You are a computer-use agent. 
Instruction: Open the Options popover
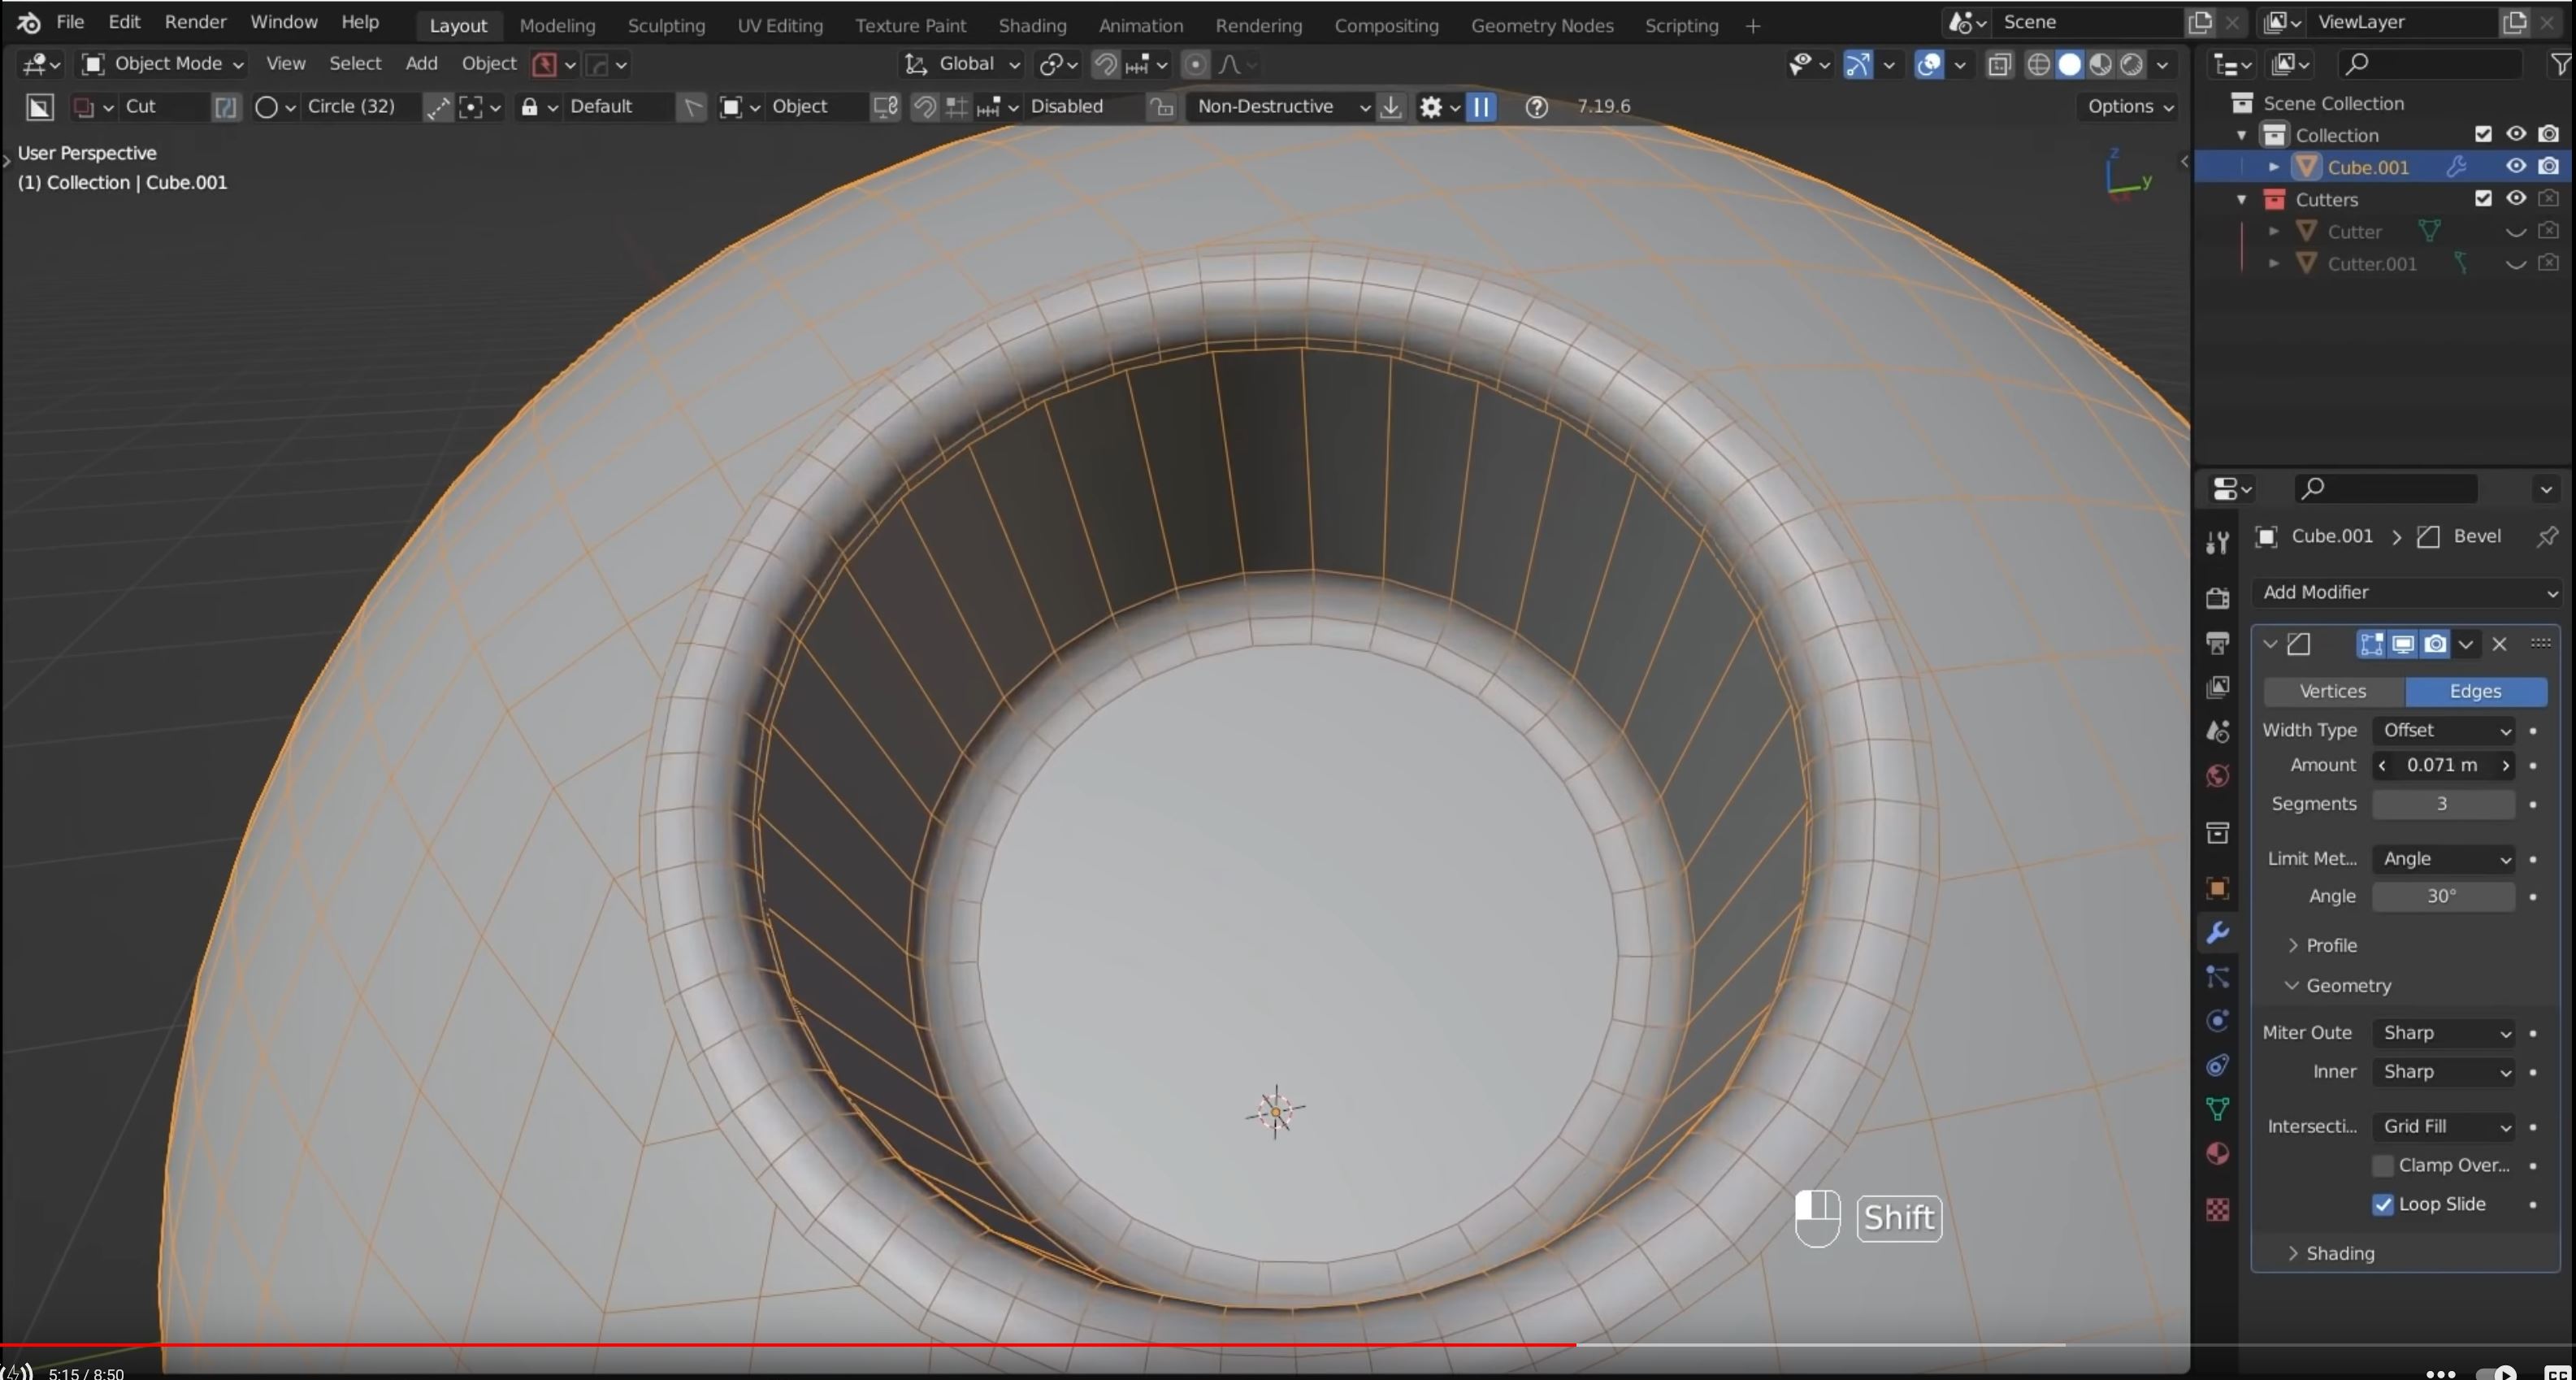tap(2129, 107)
